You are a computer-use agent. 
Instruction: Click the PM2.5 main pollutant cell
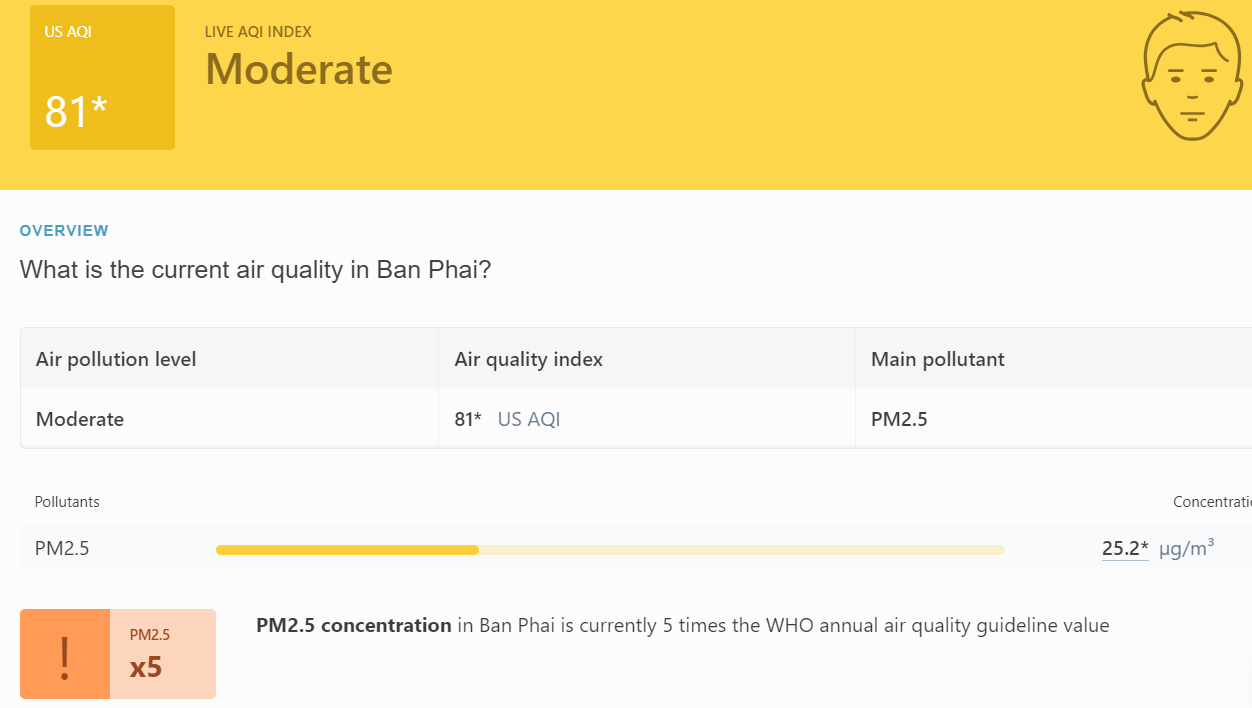1054,419
